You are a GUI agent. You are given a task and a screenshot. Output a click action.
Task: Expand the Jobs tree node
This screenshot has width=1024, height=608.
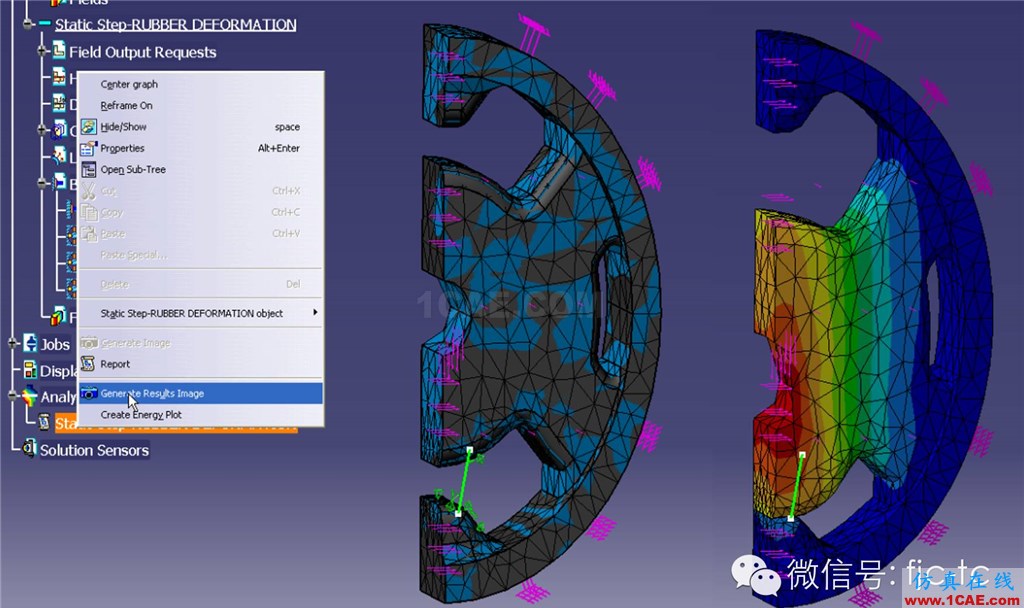[13, 344]
